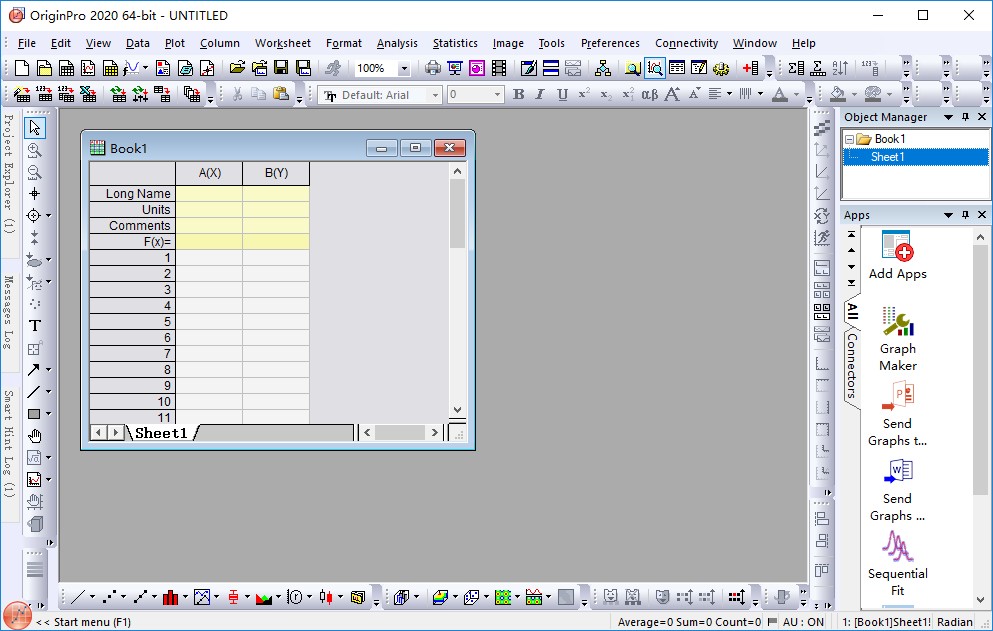The width and height of the screenshot is (993, 631).
Task: Select the Zoom In tool
Action: pyautogui.click(x=35, y=150)
